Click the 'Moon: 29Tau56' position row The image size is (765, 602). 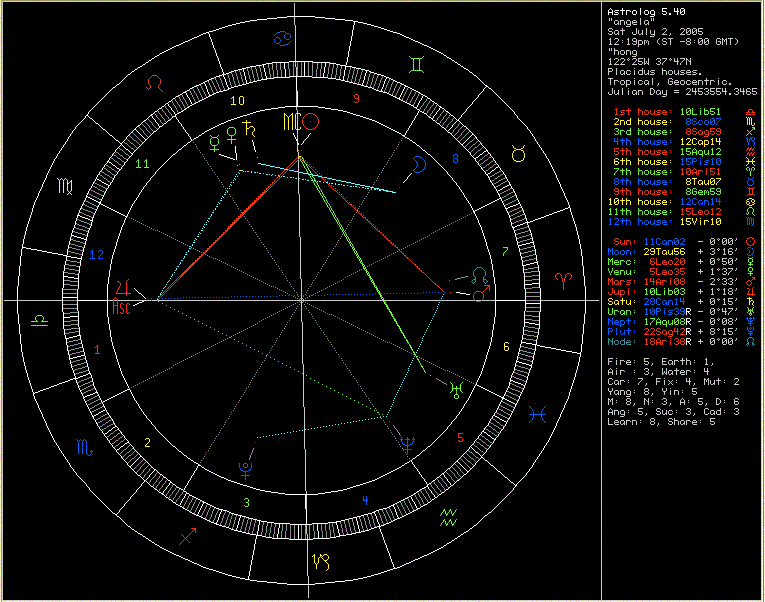tap(682, 252)
